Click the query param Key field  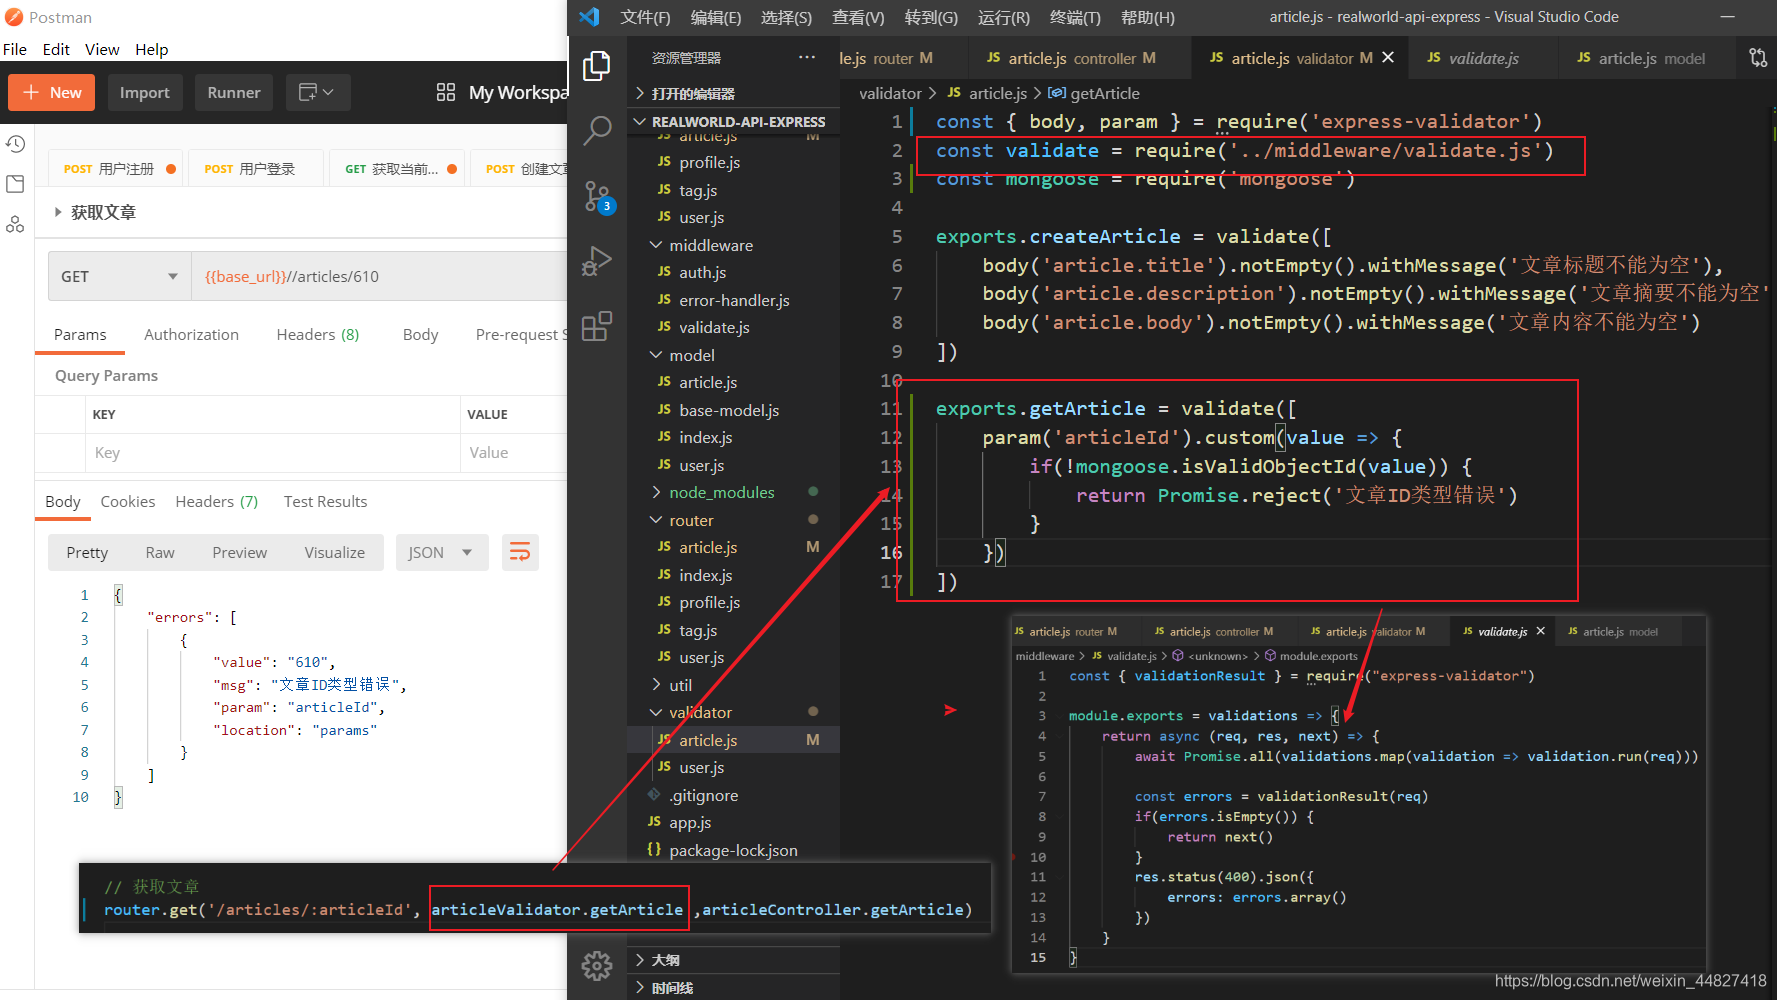tap(273, 453)
